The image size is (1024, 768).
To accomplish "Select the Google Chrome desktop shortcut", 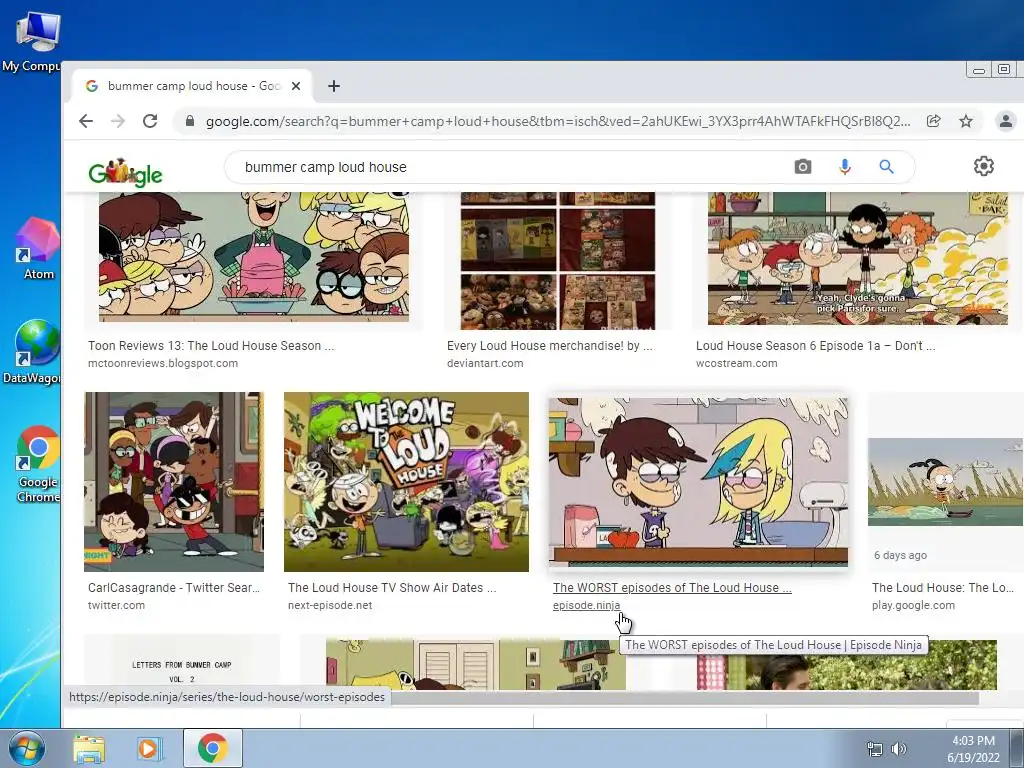I will (38, 464).
